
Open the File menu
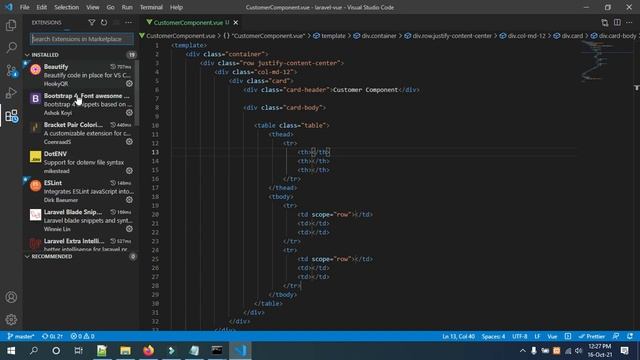pyautogui.click(x=24, y=7)
